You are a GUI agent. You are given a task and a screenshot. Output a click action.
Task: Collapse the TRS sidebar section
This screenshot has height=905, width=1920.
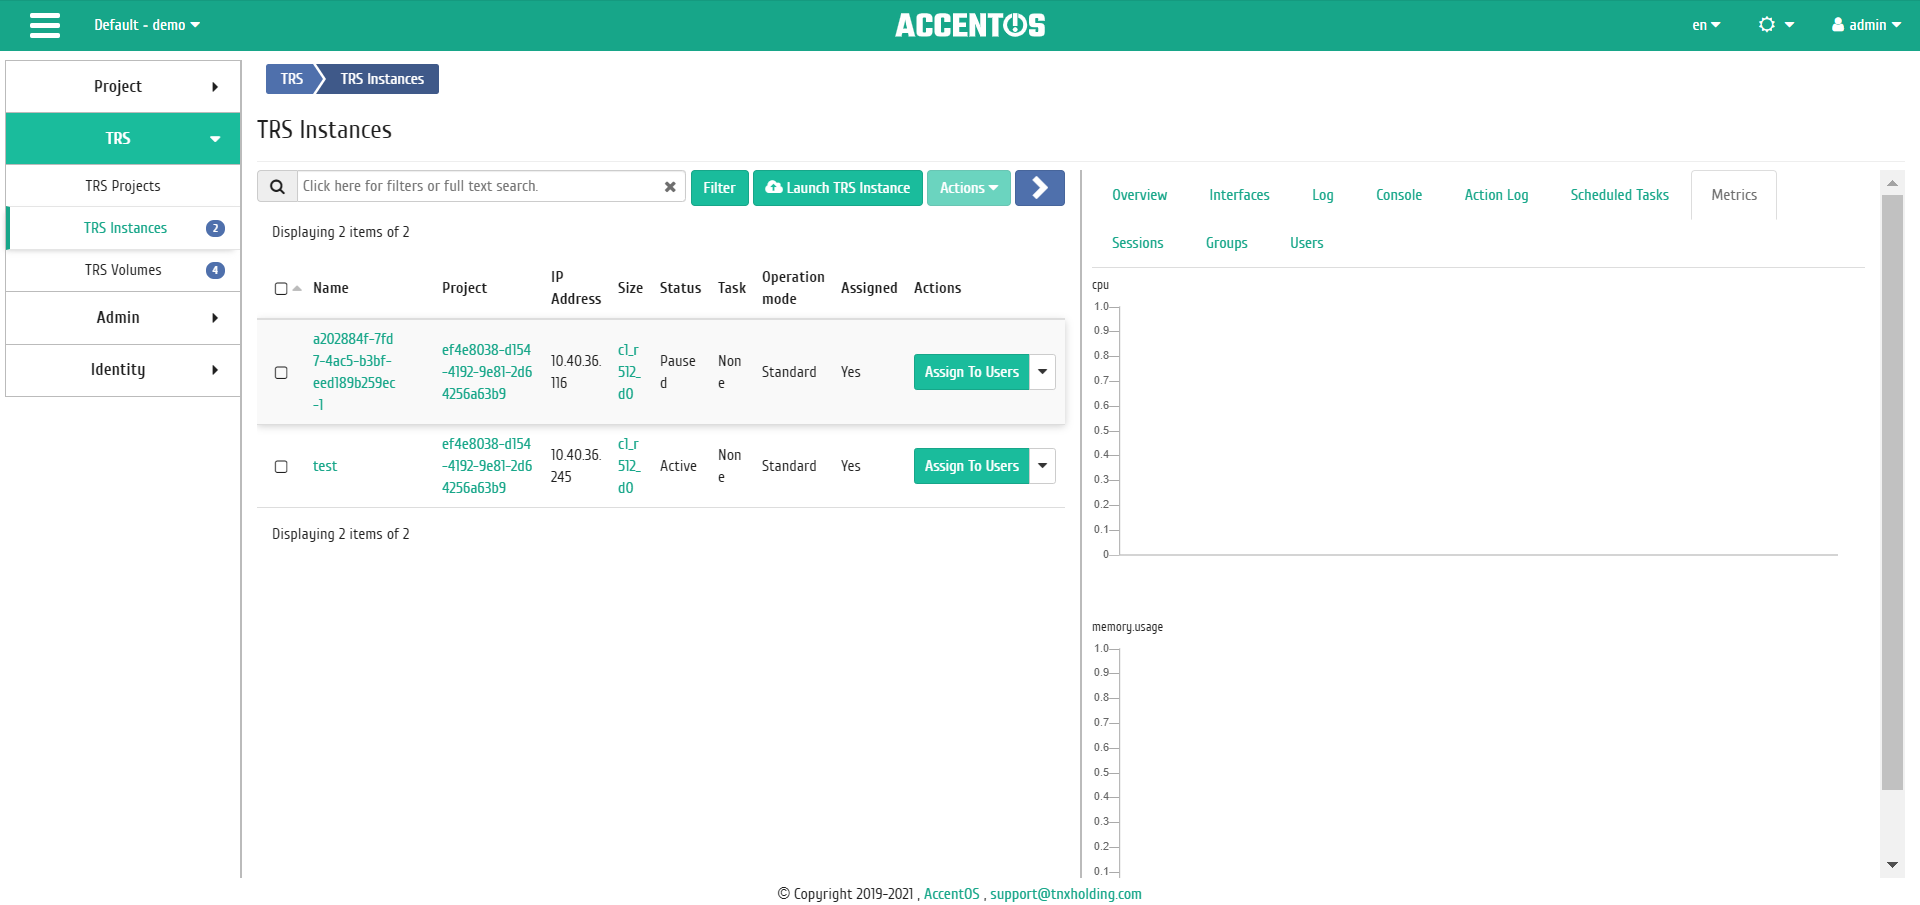point(123,139)
